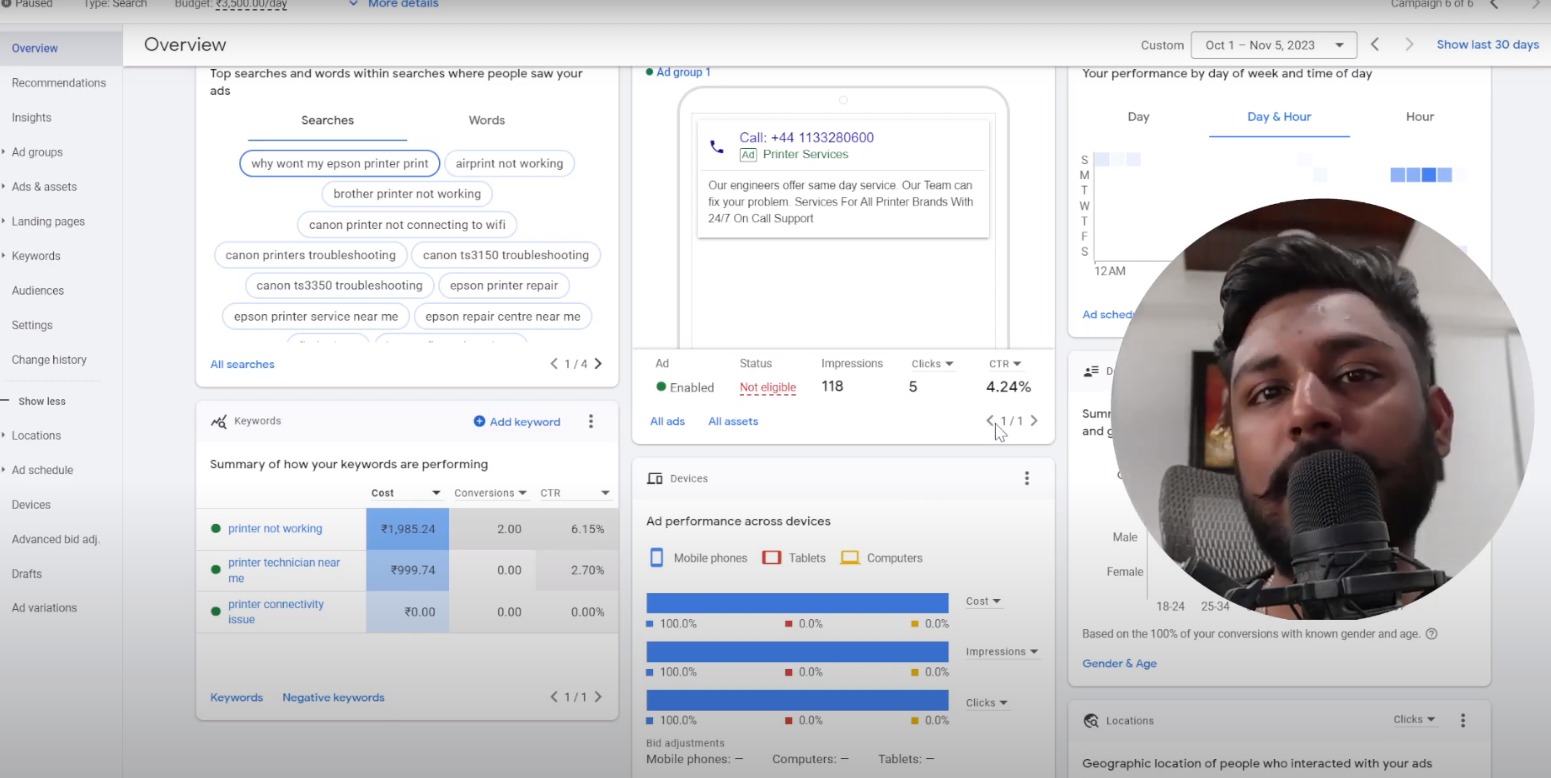Click the blue Cost bar for mobile phones
1551x778 pixels.
coord(796,603)
